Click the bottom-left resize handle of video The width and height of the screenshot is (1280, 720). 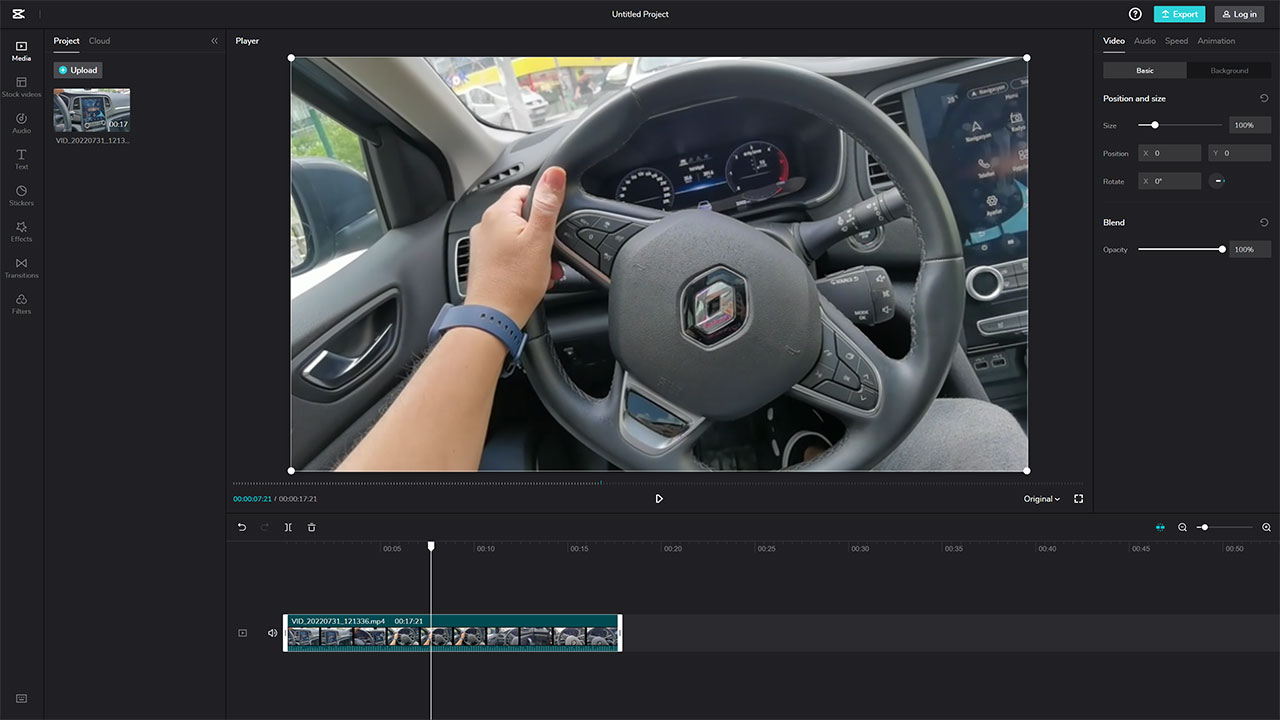point(291,470)
